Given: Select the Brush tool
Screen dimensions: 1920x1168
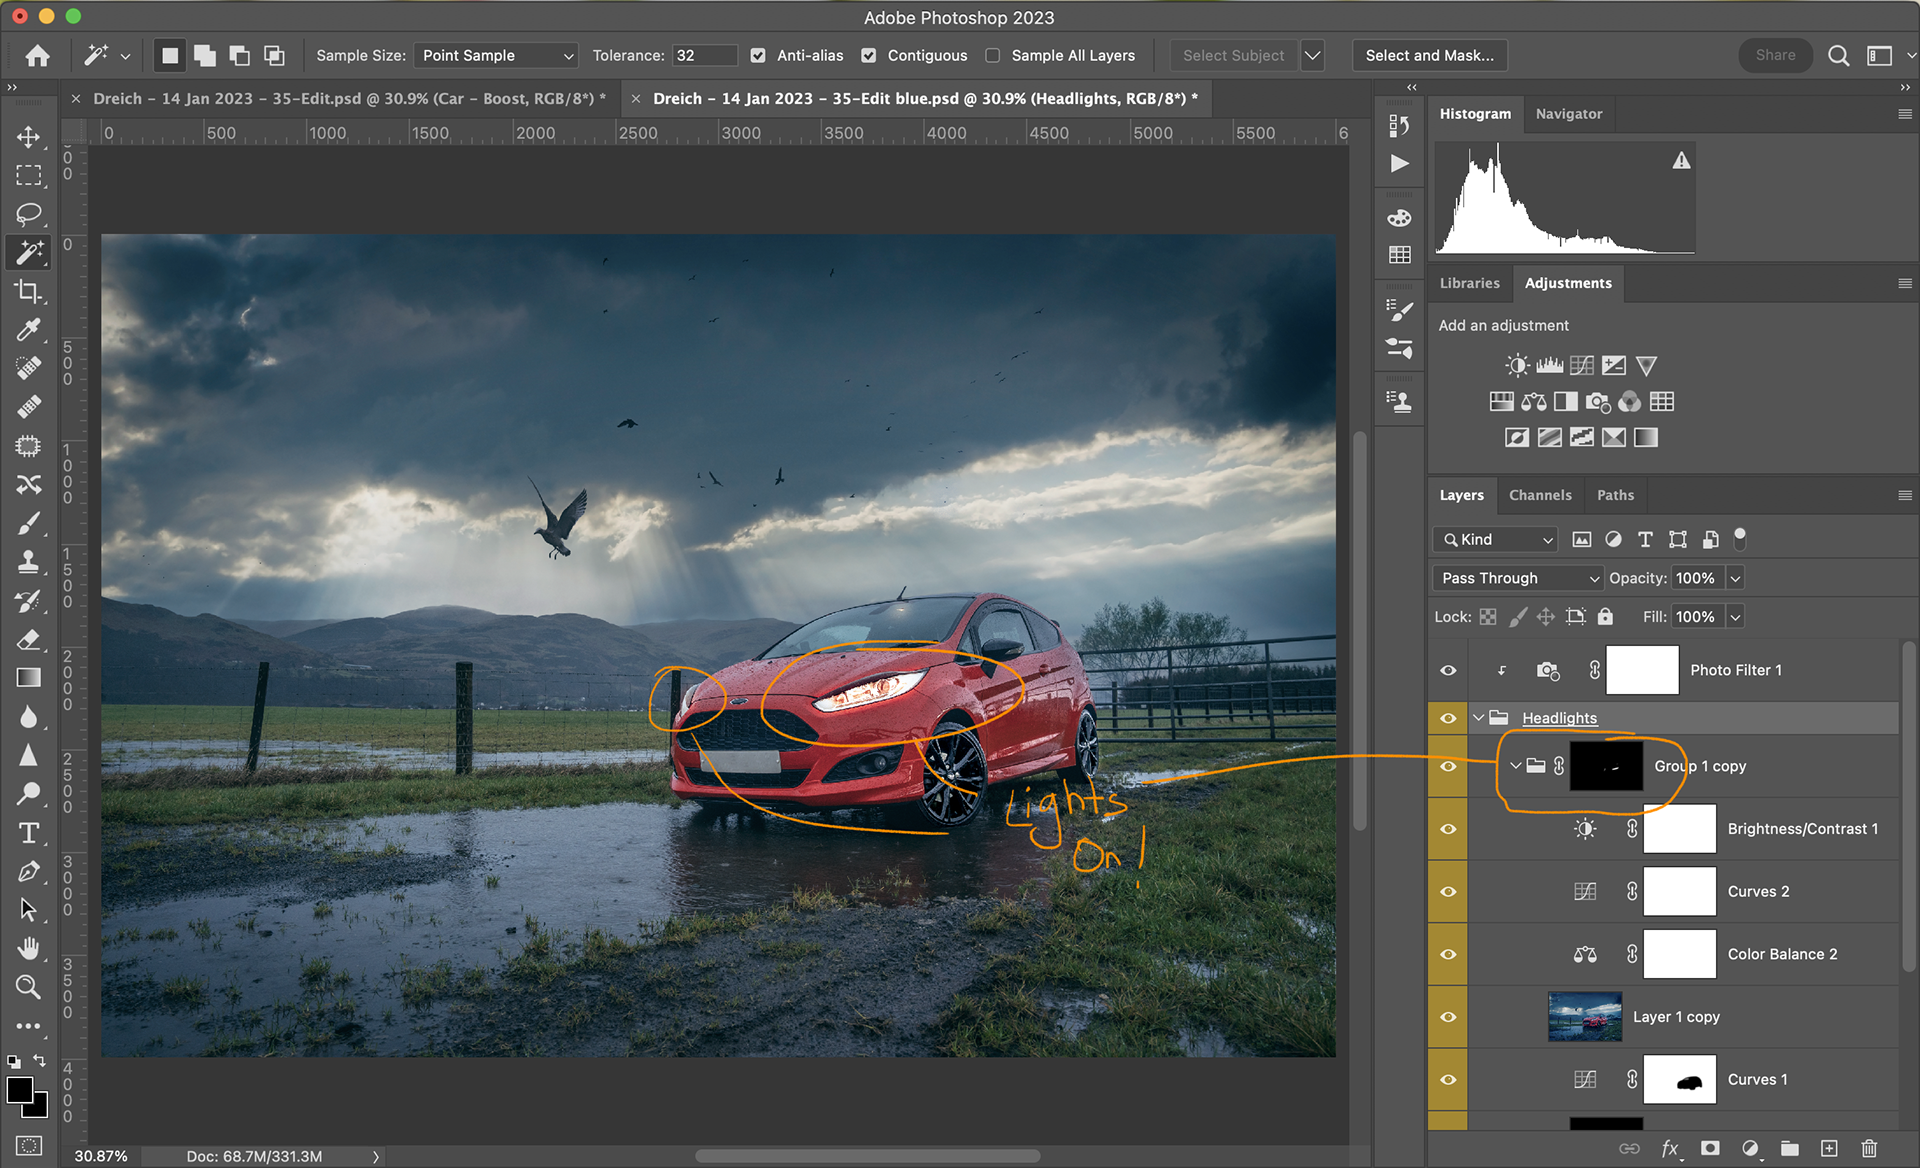Looking at the screenshot, I should (29, 523).
